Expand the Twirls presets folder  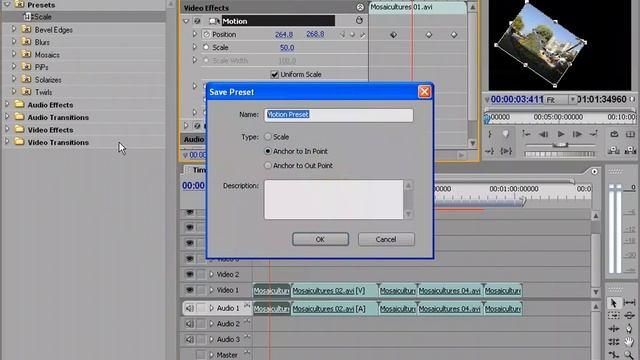(14, 92)
